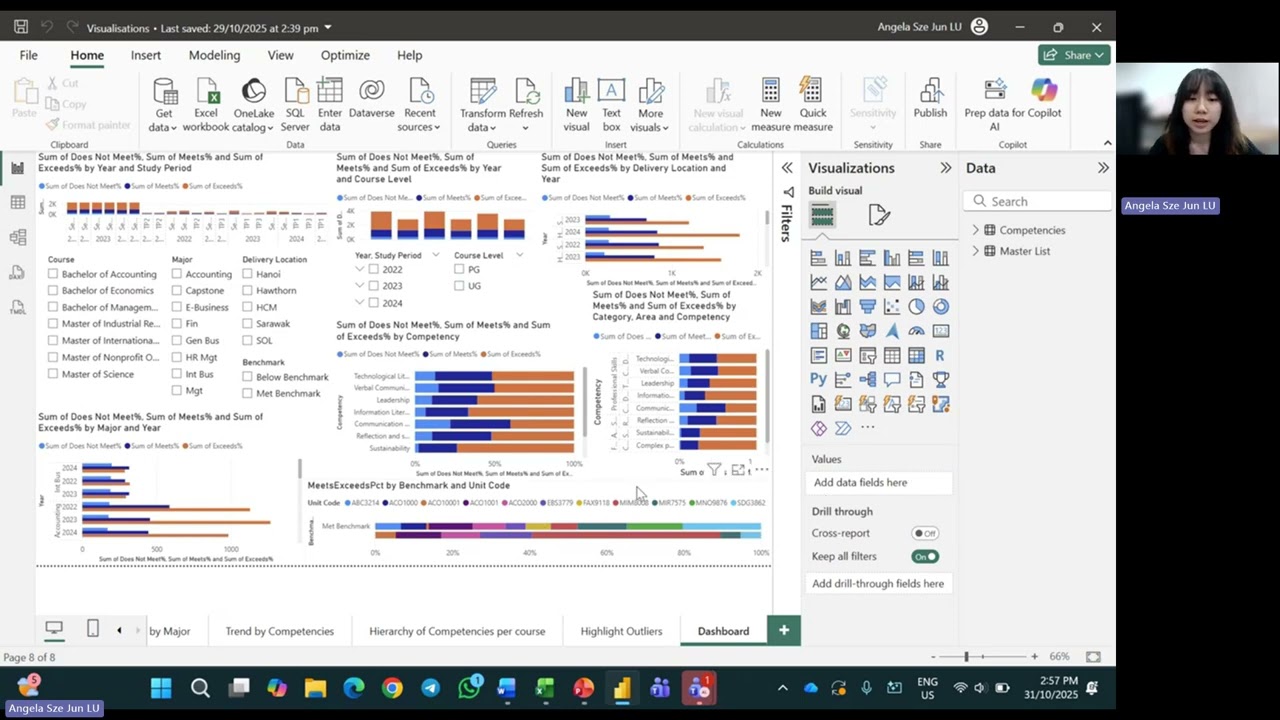Viewport: 1280px width, 720px height.
Task: Switch to Report view in left sidebar
Action: coord(17,168)
